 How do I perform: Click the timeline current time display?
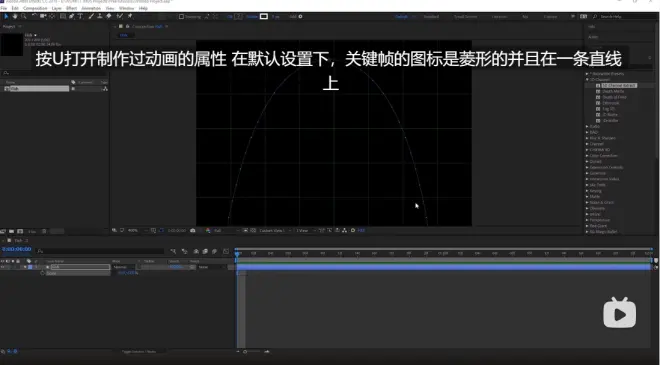[x=16, y=249]
